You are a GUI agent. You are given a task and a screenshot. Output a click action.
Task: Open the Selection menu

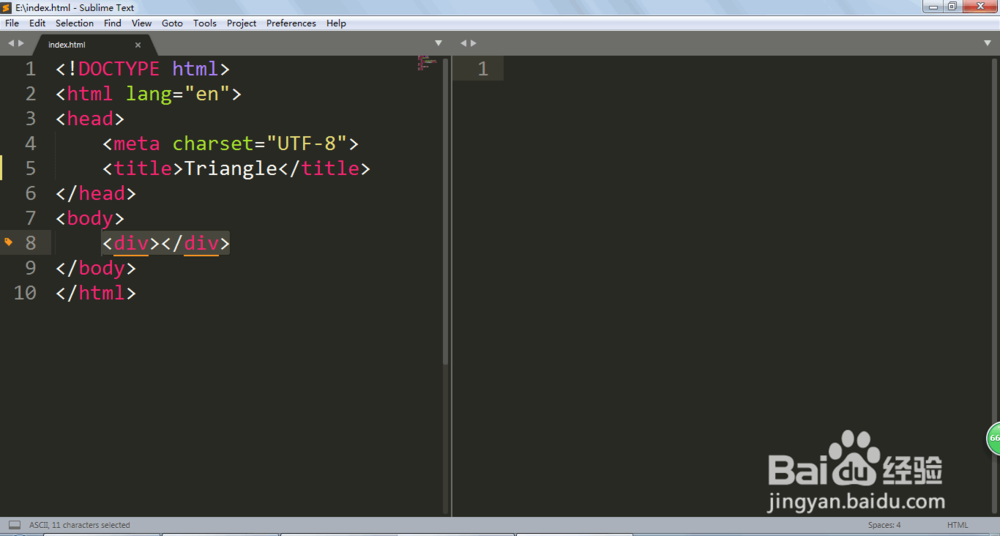(75, 23)
